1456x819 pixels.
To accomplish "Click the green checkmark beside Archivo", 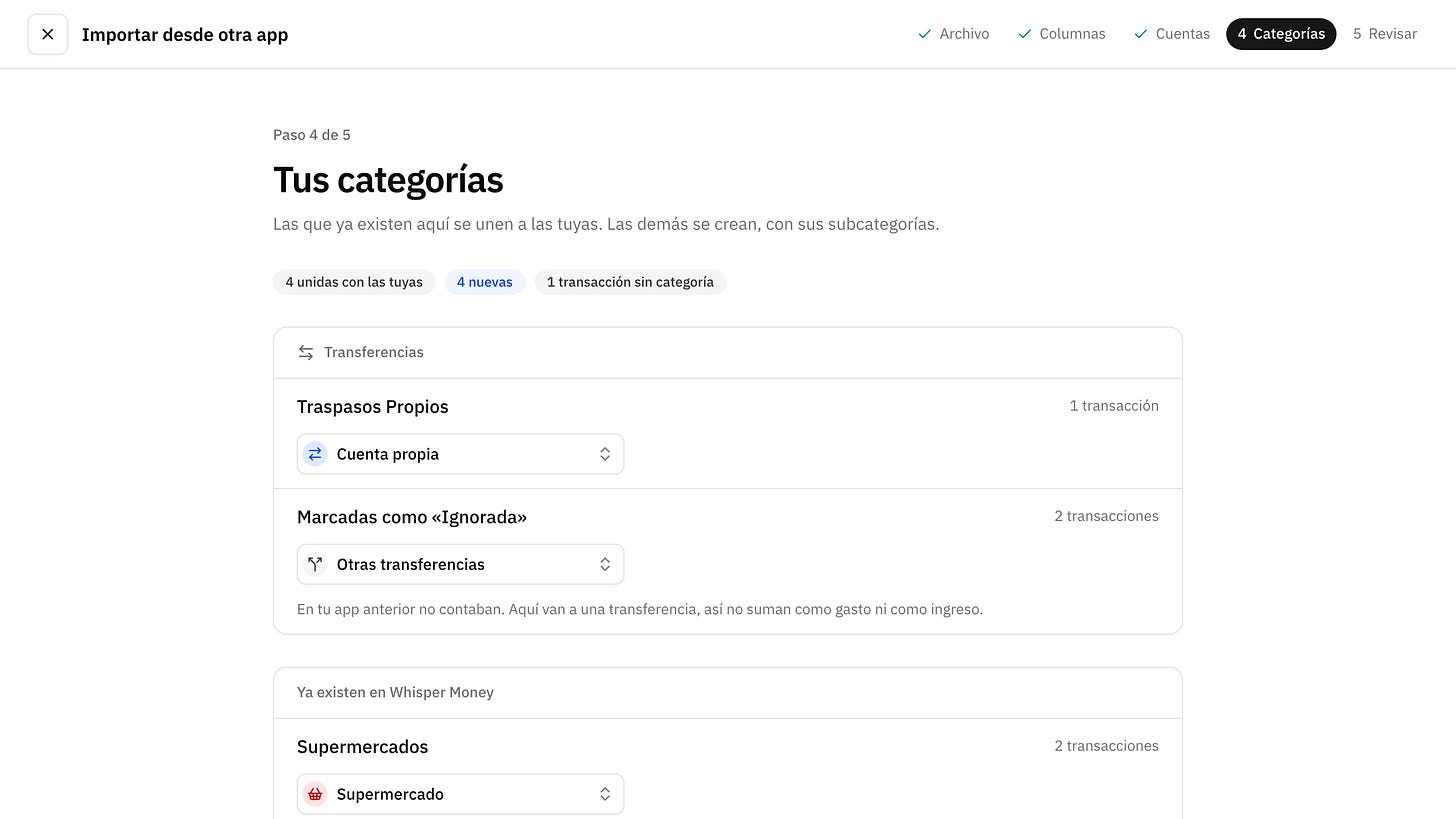I will click(925, 34).
